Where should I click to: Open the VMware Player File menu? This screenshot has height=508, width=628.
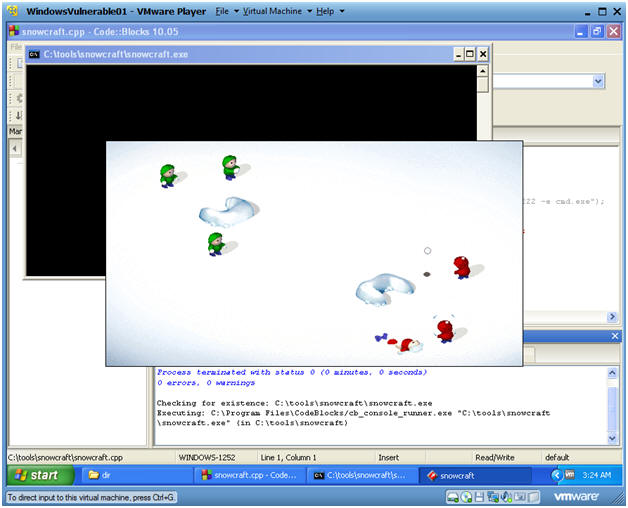222,11
